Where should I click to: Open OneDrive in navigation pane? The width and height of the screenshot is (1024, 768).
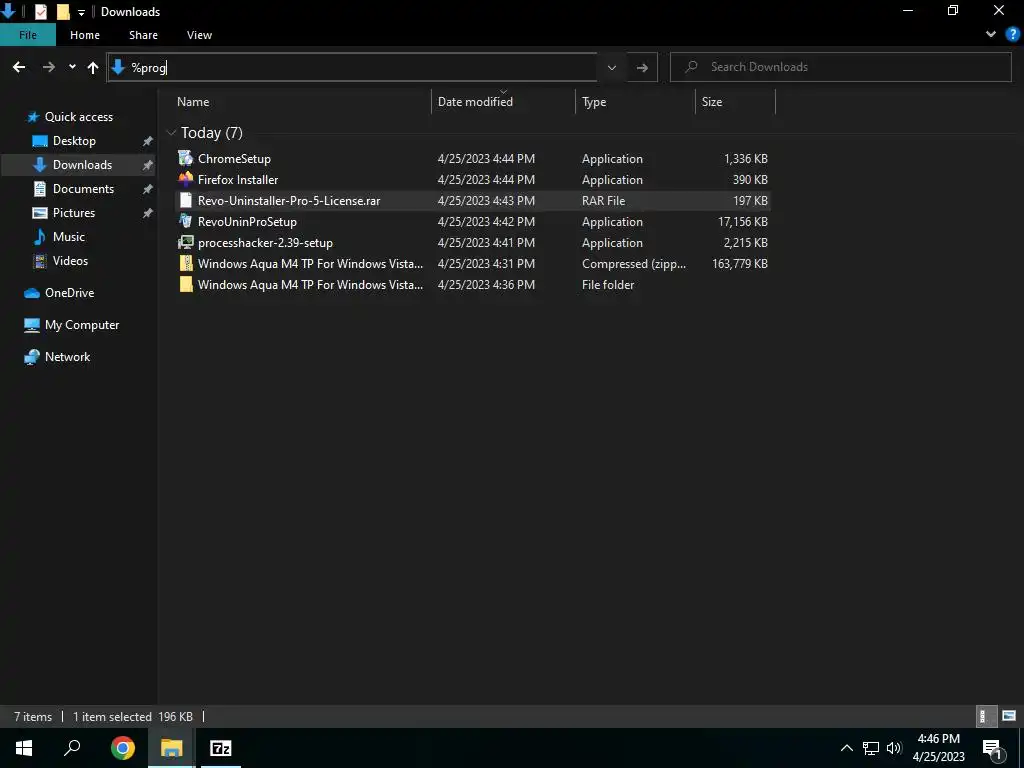tap(69, 293)
